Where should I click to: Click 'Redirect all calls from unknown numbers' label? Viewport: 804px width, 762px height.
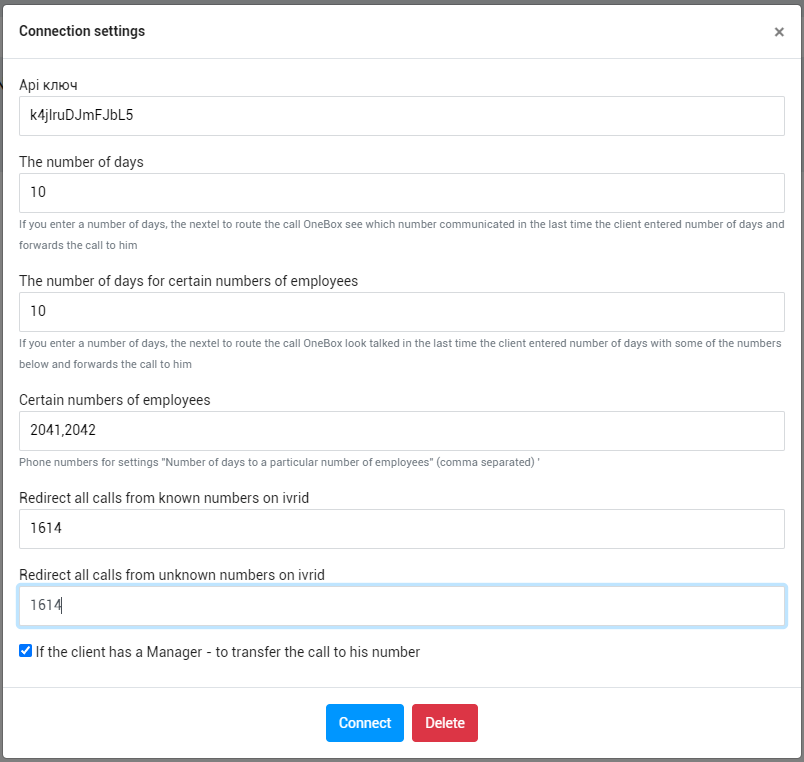tap(172, 575)
